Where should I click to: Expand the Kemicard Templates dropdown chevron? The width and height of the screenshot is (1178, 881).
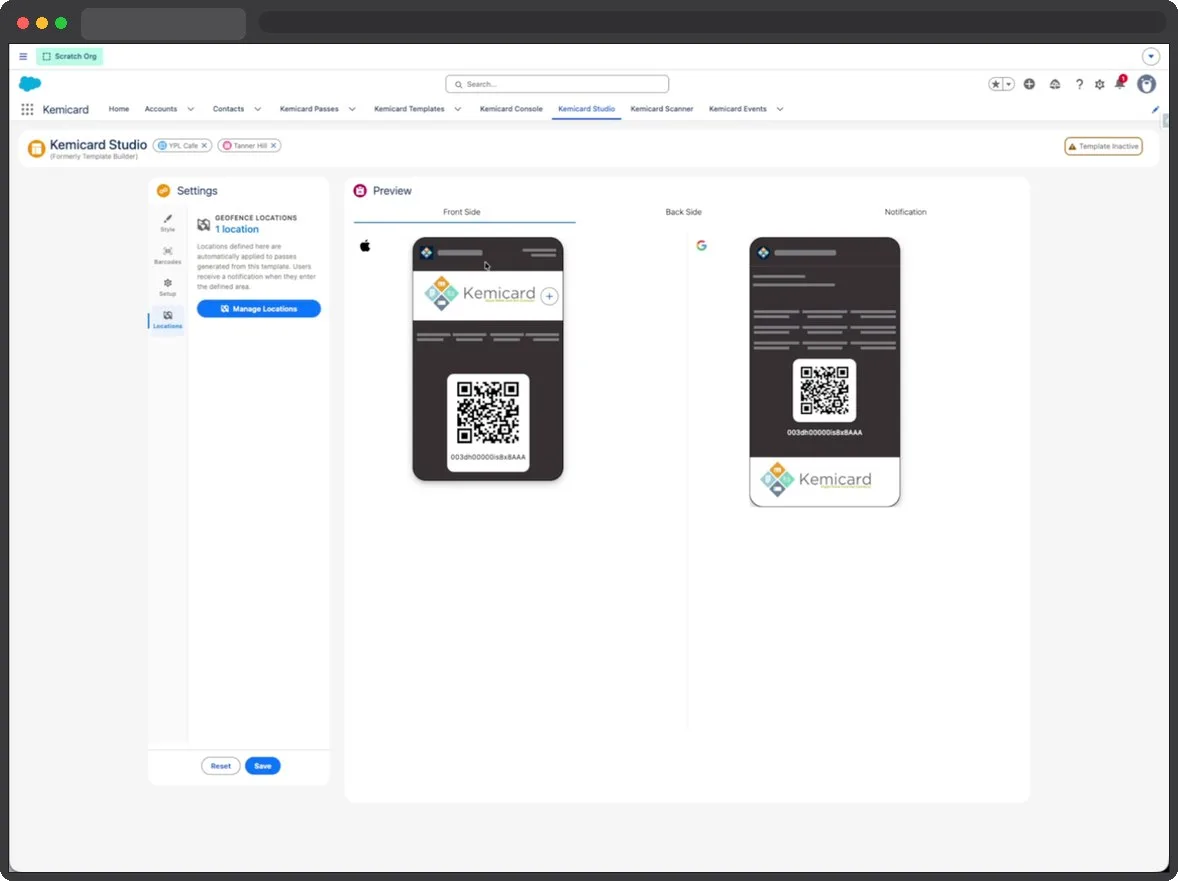point(458,109)
